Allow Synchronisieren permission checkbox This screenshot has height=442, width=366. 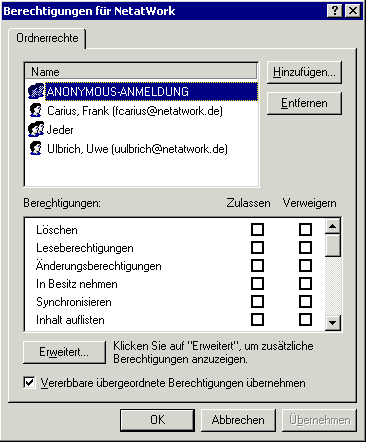pos(257,302)
